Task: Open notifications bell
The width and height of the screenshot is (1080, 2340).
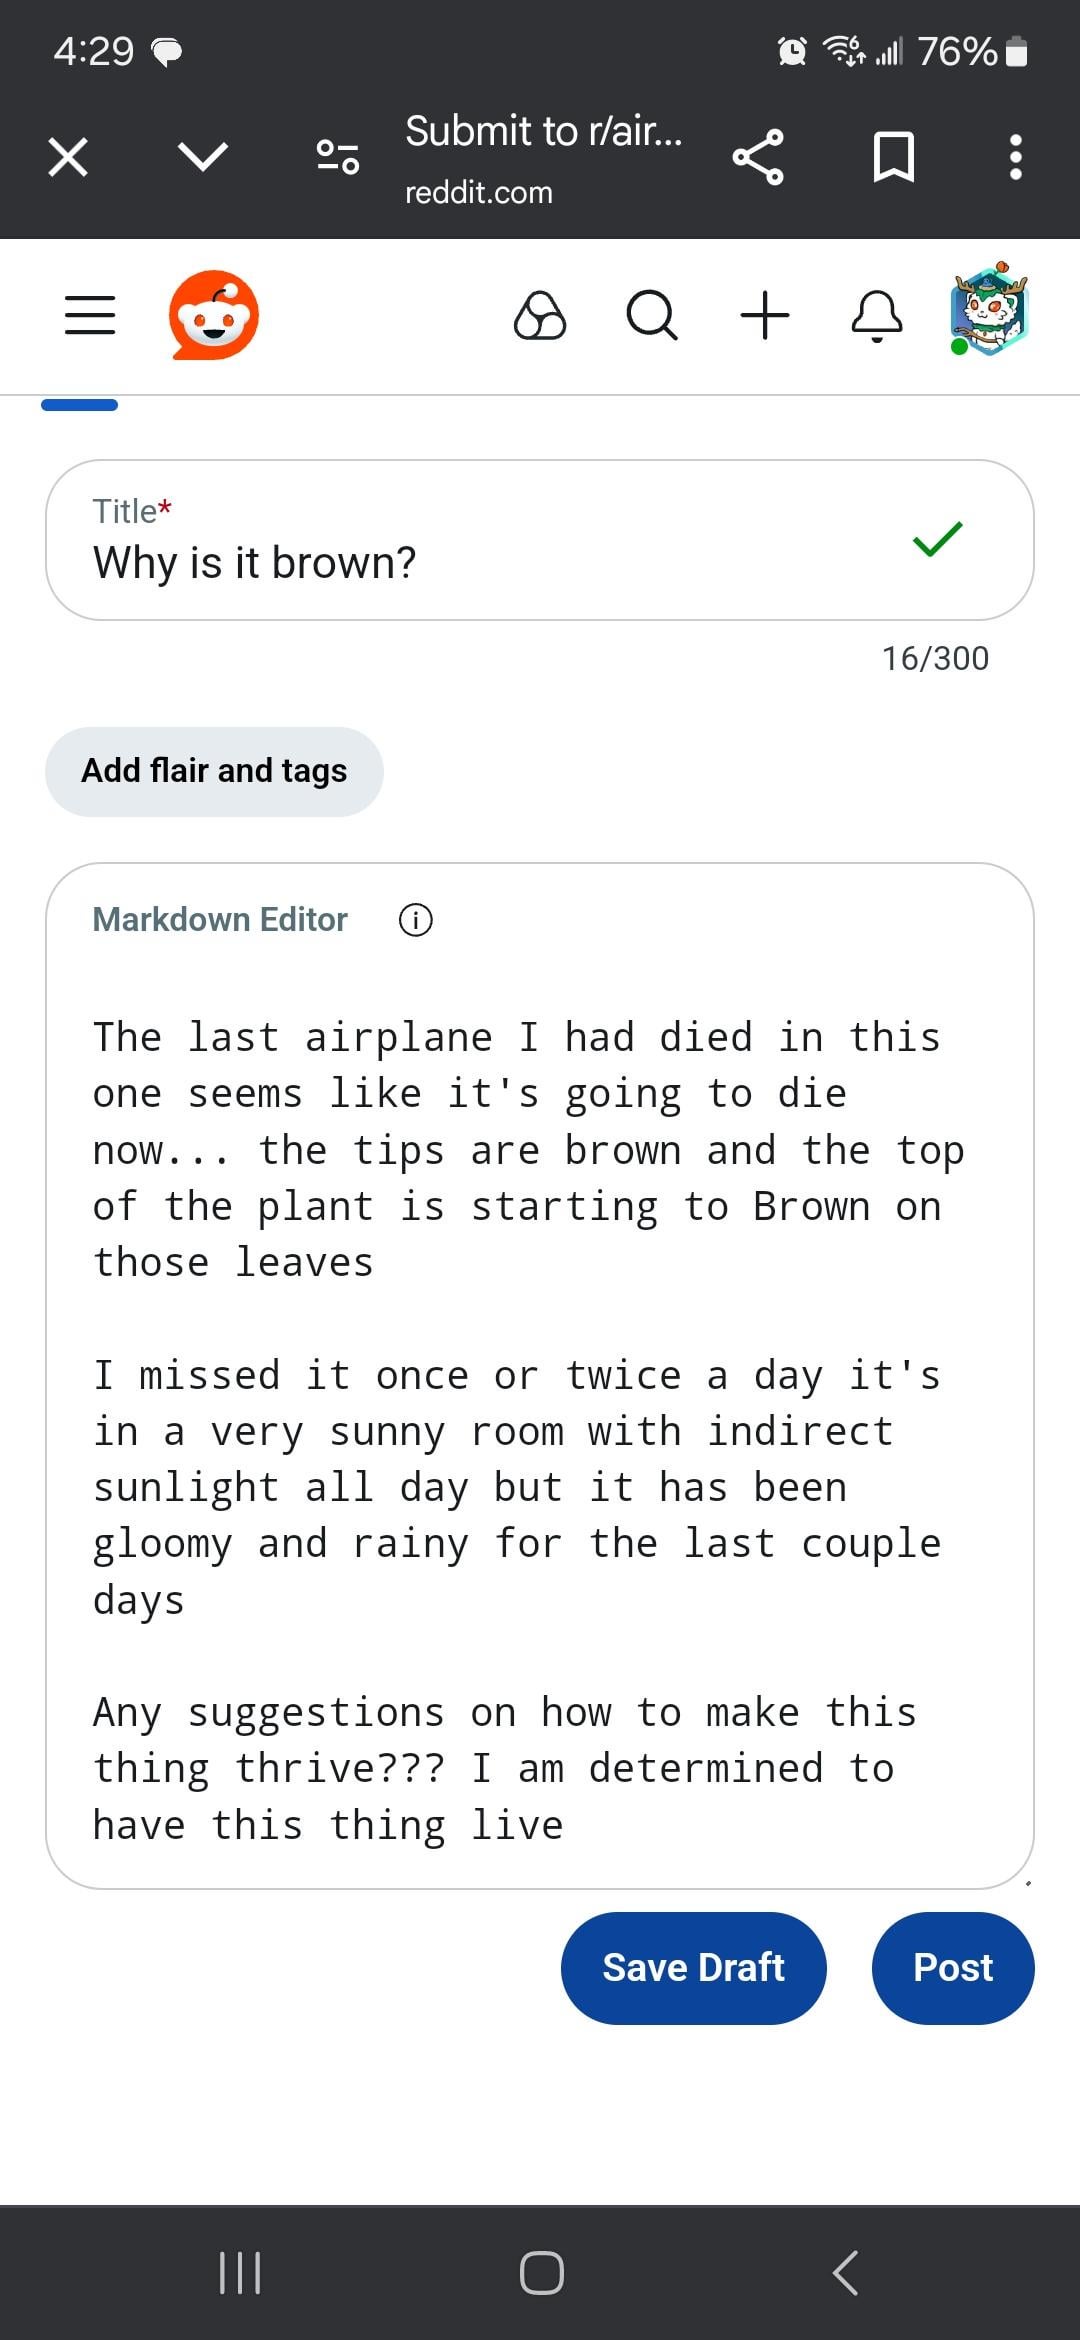Action: 877,316
